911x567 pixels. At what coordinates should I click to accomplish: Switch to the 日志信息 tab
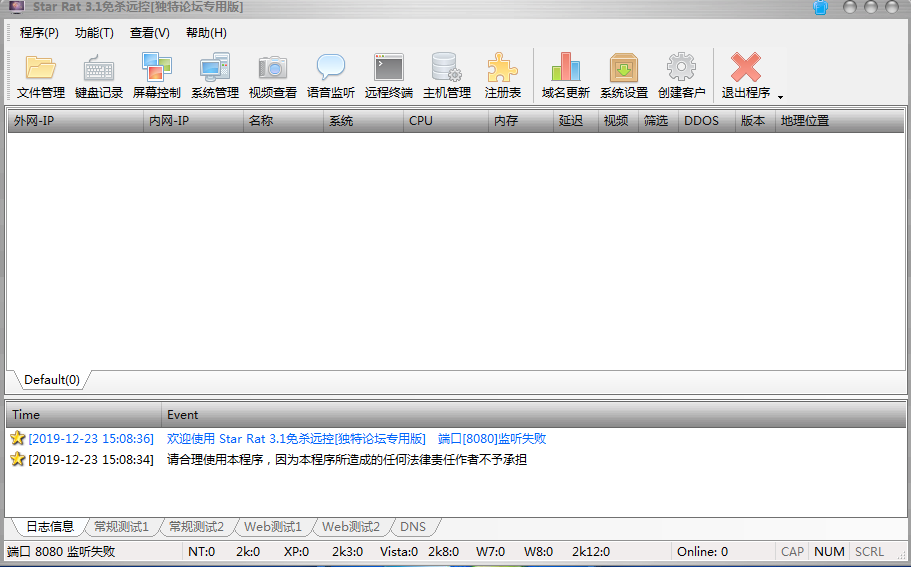50,526
